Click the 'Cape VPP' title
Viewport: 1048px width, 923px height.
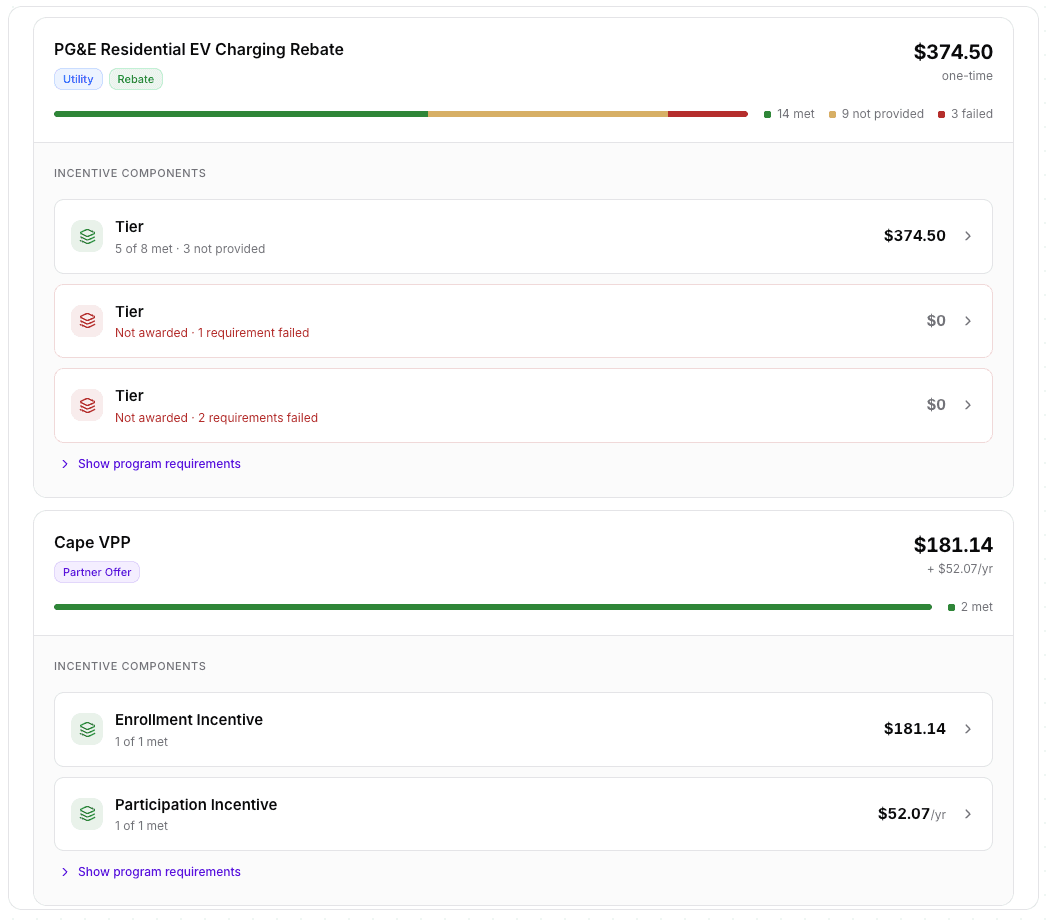tap(92, 542)
